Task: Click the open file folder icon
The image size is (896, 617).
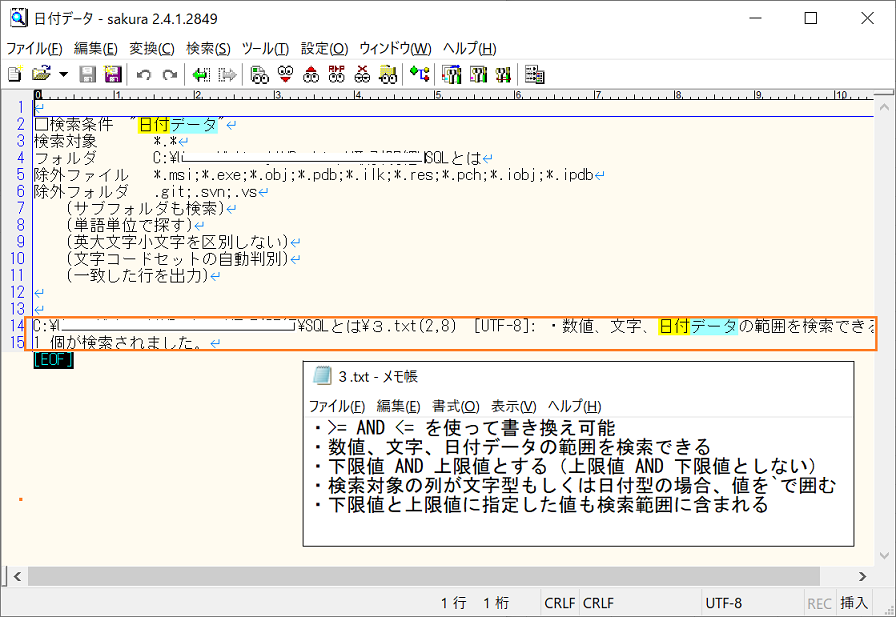Action: (41, 74)
